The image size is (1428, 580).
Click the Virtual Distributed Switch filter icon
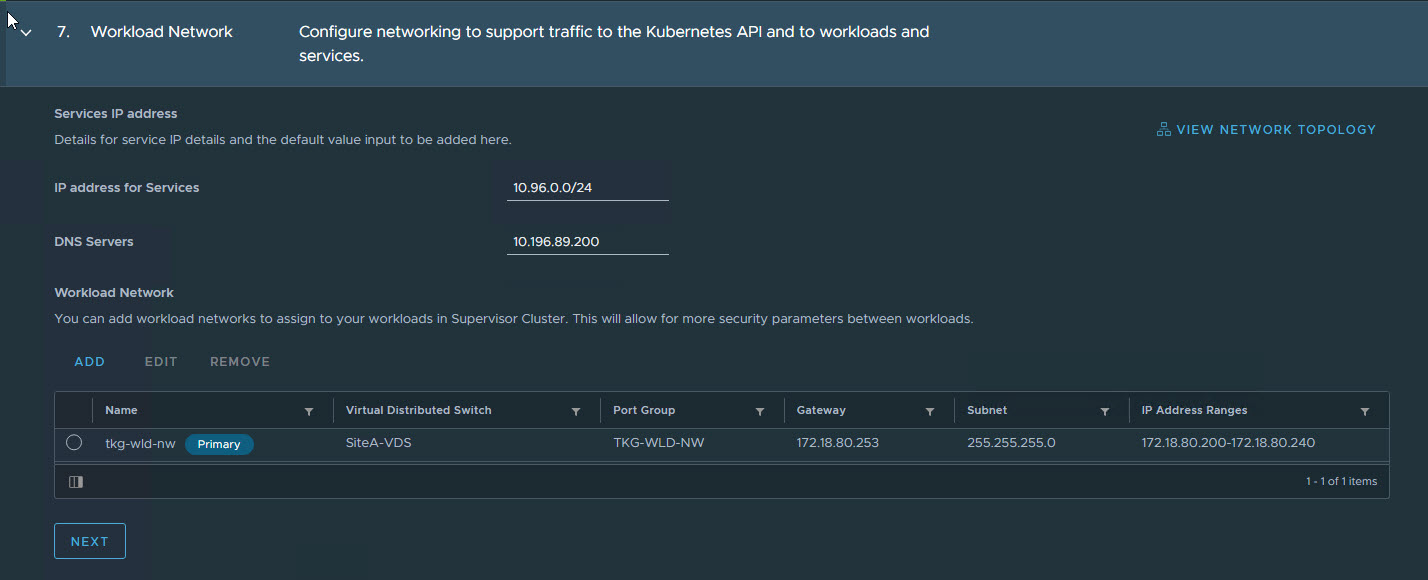tap(576, 411)
